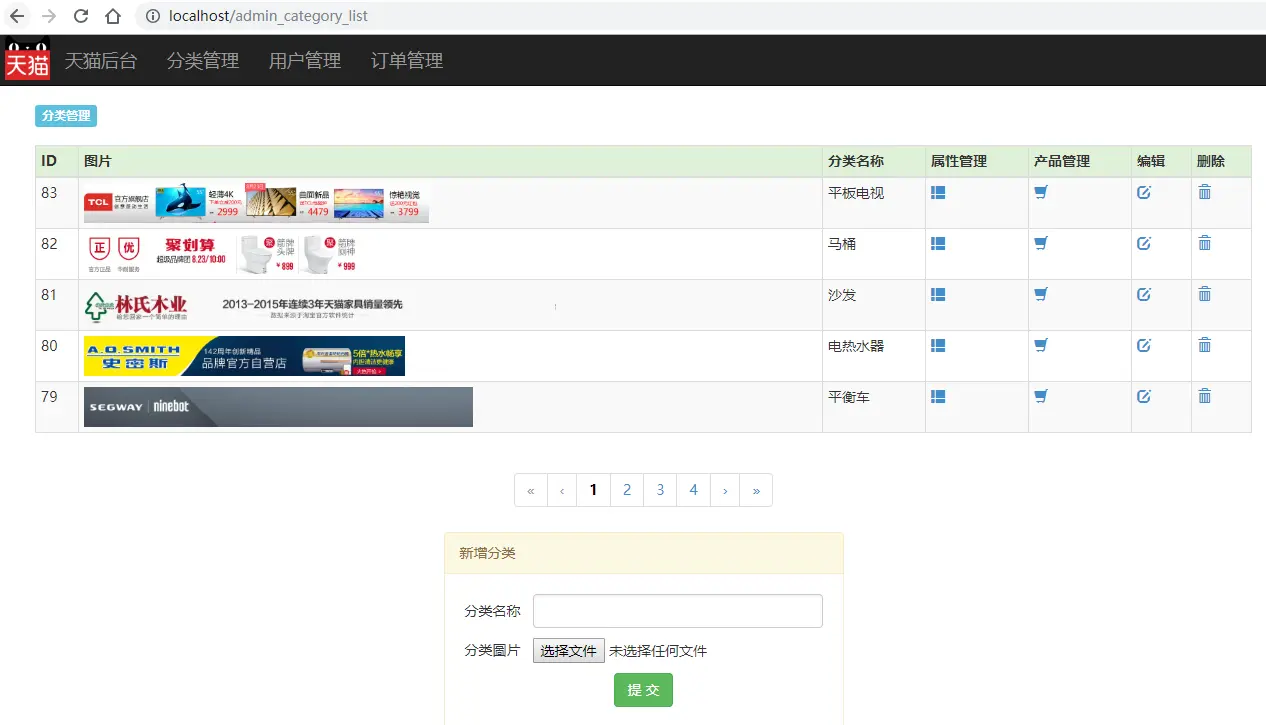Click the A.O.Smith banner thumbnail
The height and width of the screenshot is (725, 1266).
244,356
